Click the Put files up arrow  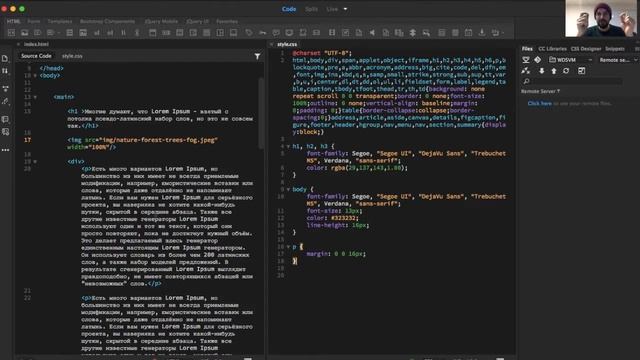(554, 71)
